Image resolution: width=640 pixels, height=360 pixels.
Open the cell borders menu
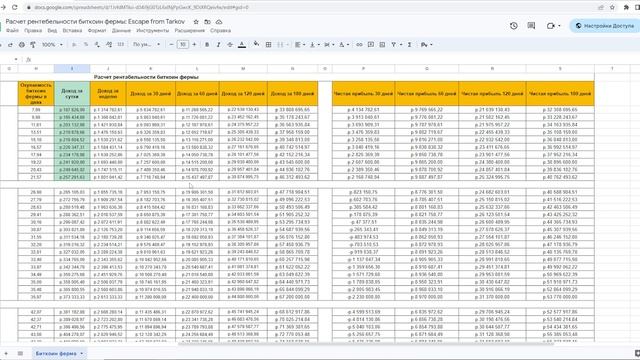tap(269, 44)
